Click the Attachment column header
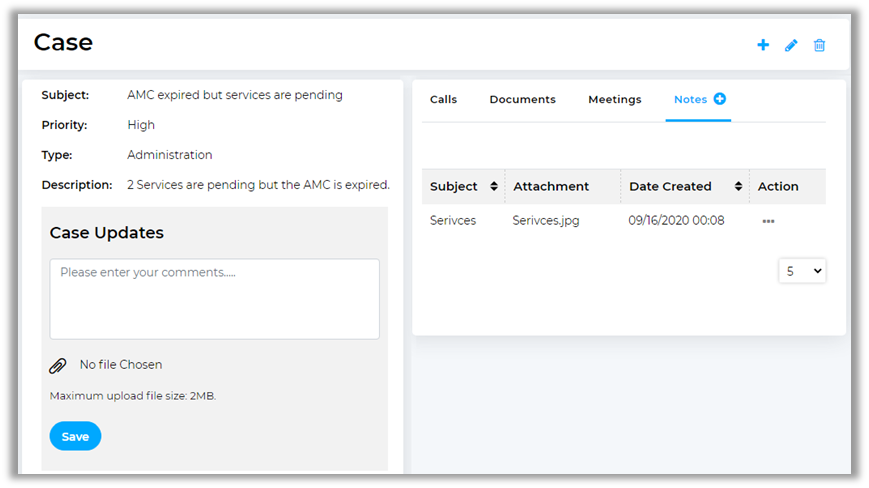The width and height of the screenshot is (869, 488). point(551,186)
